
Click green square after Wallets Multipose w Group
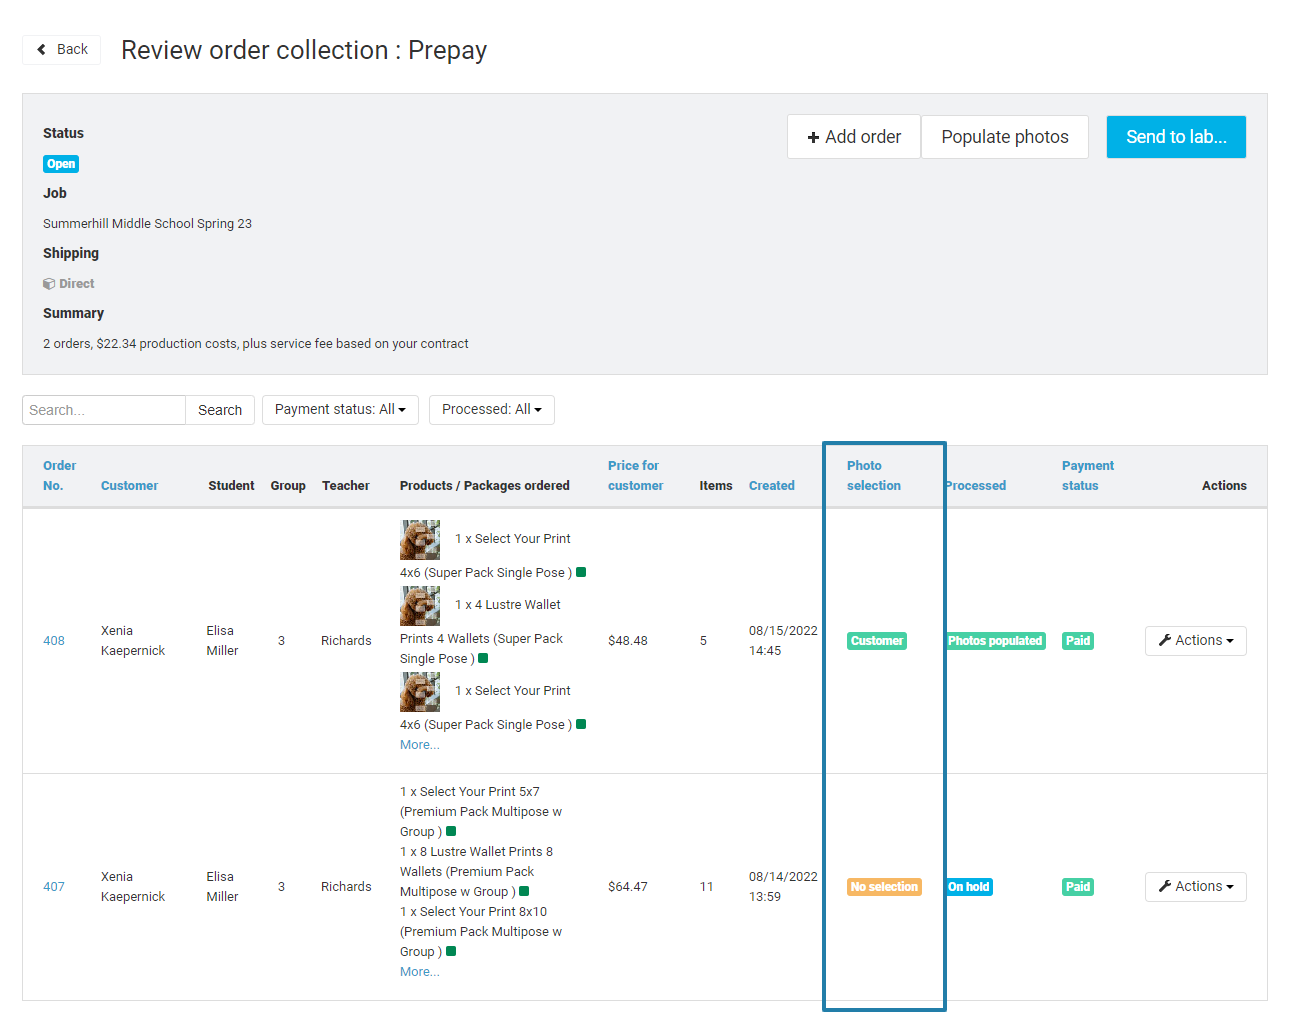[x=524, y=891]
